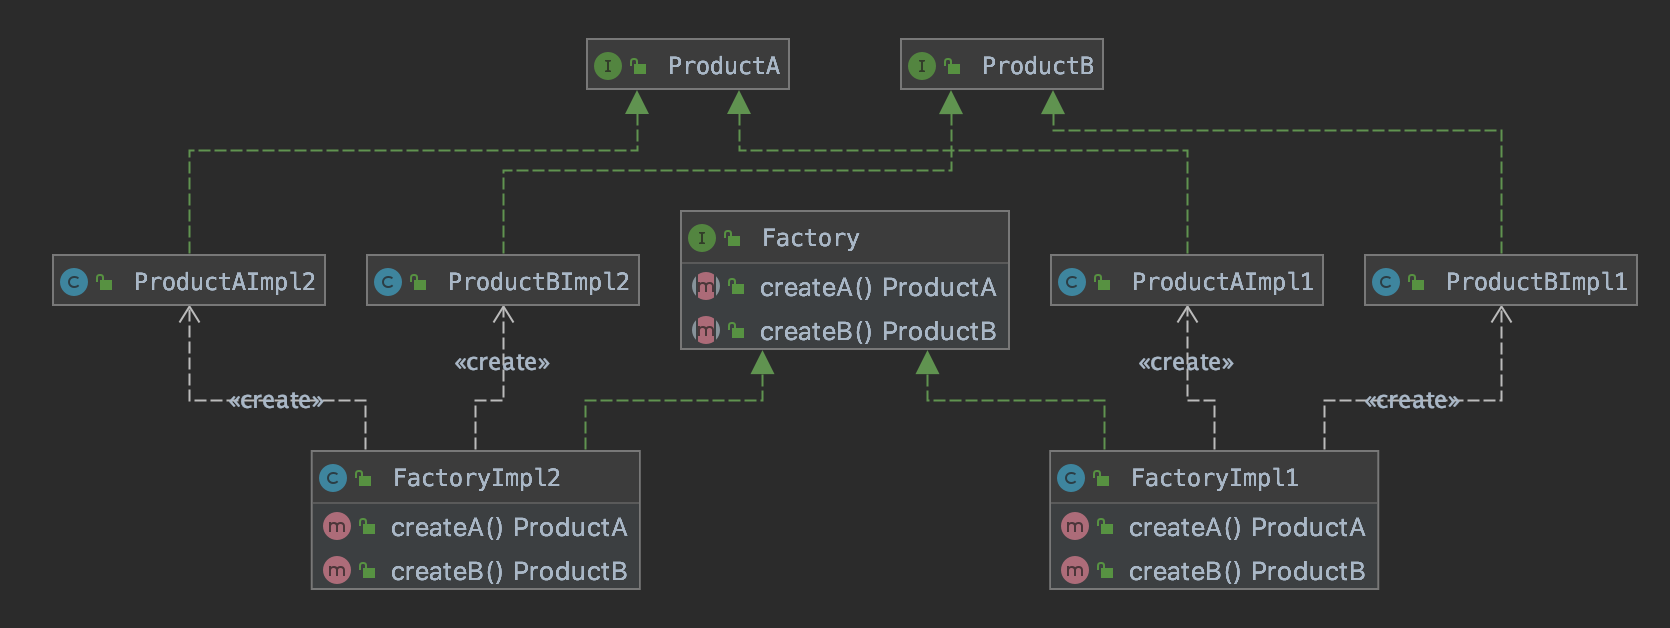Click the public lock icon next to ProductB
Viewport: 1670px width, 628px height.
tap(952, 66)
